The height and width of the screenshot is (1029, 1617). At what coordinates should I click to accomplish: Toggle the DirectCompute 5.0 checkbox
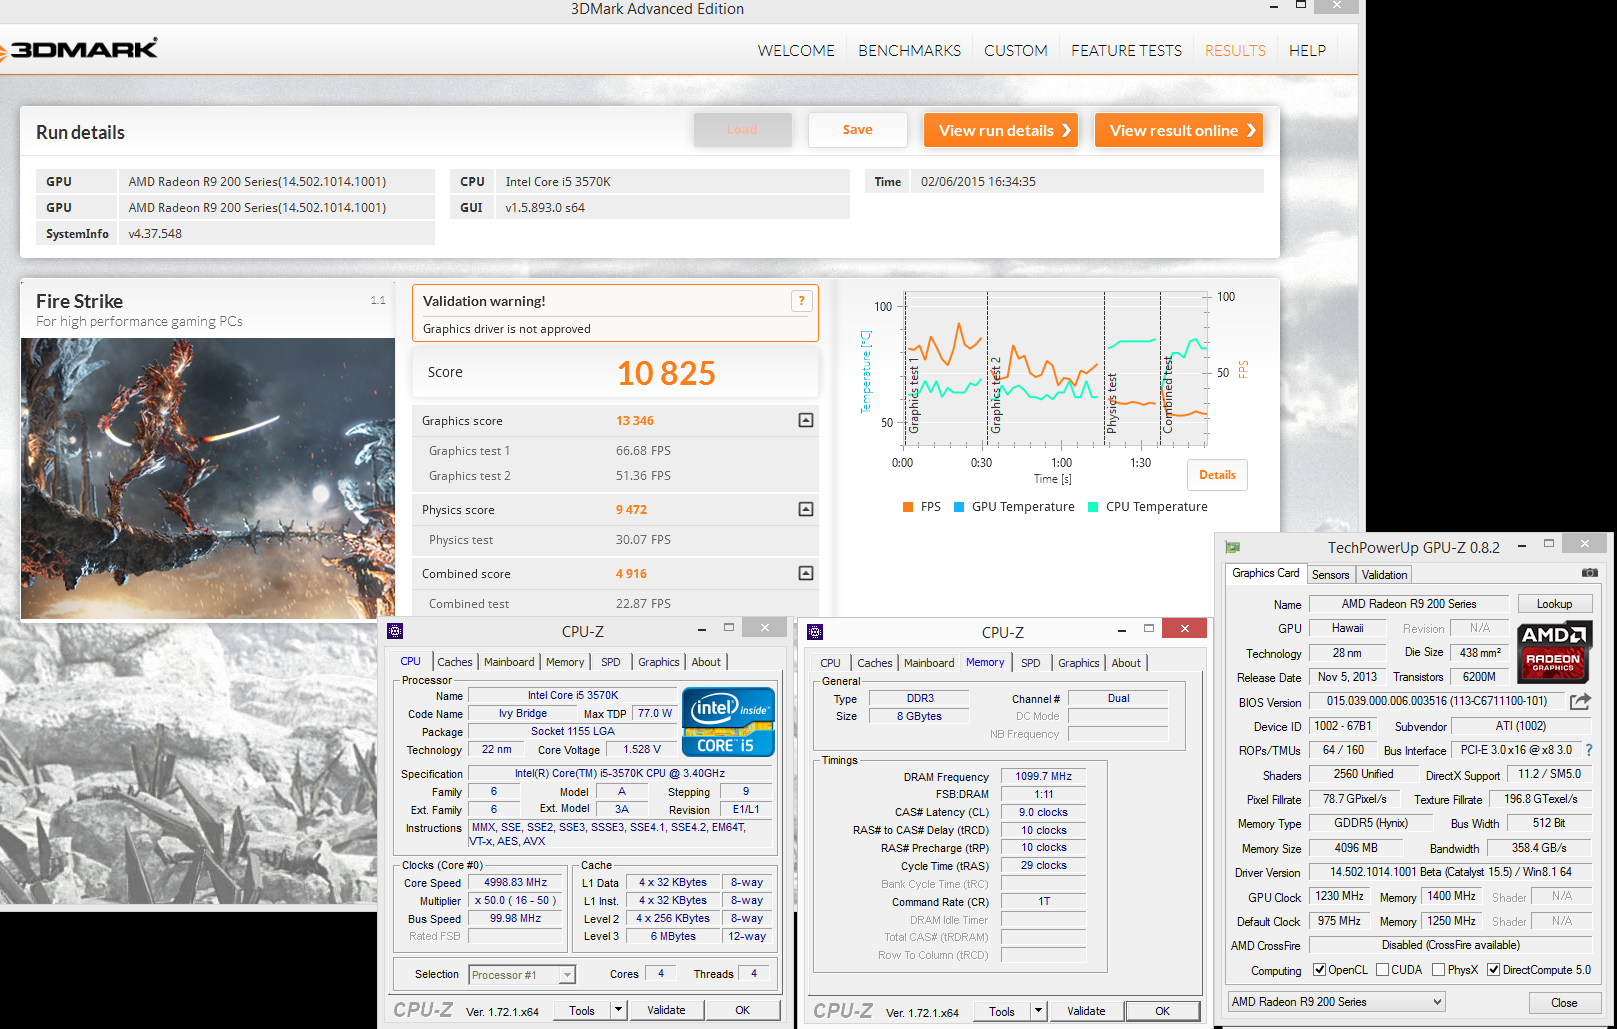[x=1493, y=970]
